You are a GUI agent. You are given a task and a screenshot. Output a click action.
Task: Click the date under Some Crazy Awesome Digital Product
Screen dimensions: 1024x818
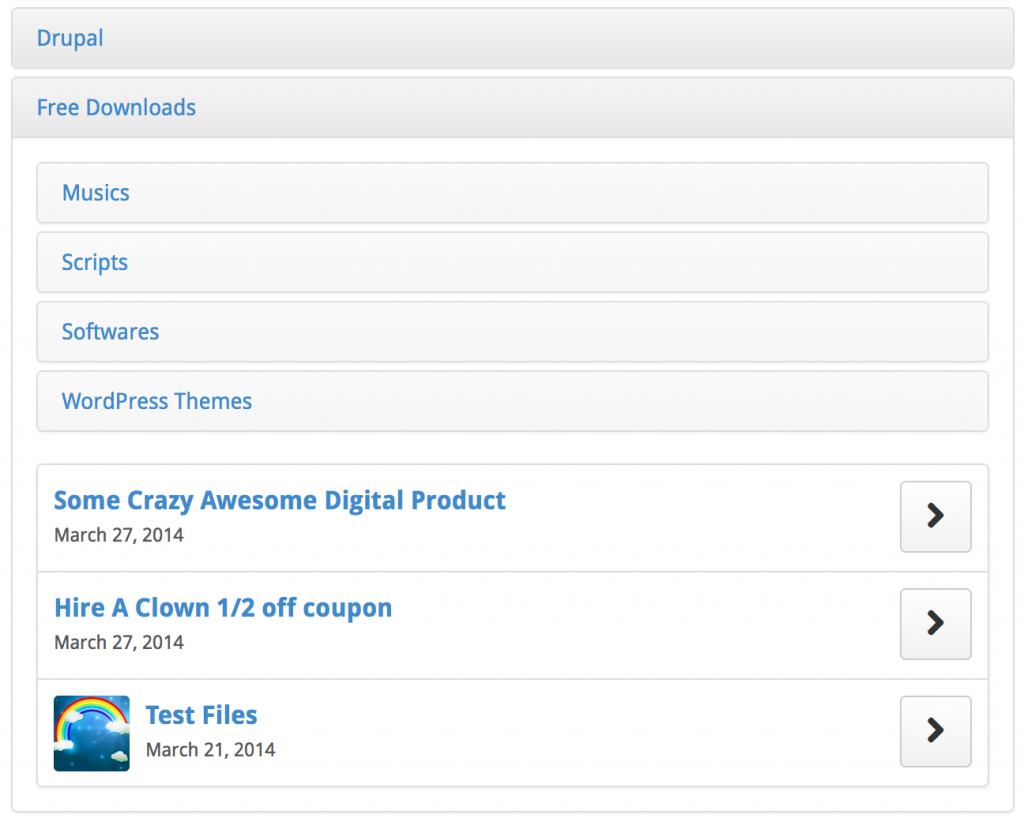119,535
